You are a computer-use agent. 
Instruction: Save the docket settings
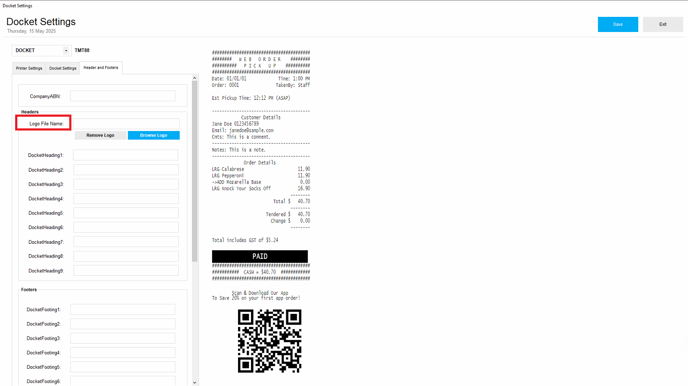click(618, 25)
